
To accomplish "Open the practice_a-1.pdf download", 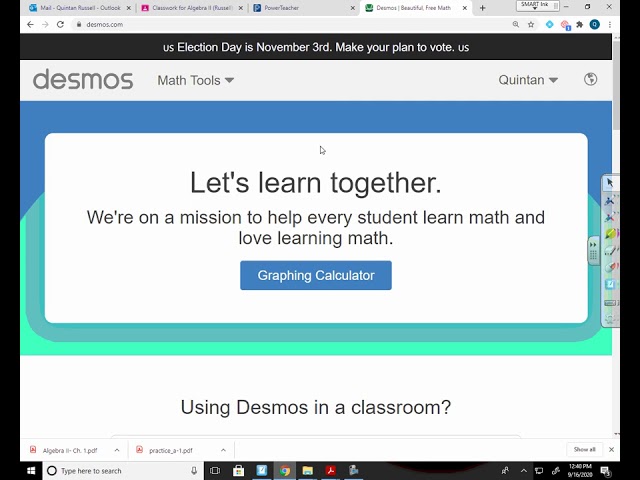I will [x=169, y=450].
